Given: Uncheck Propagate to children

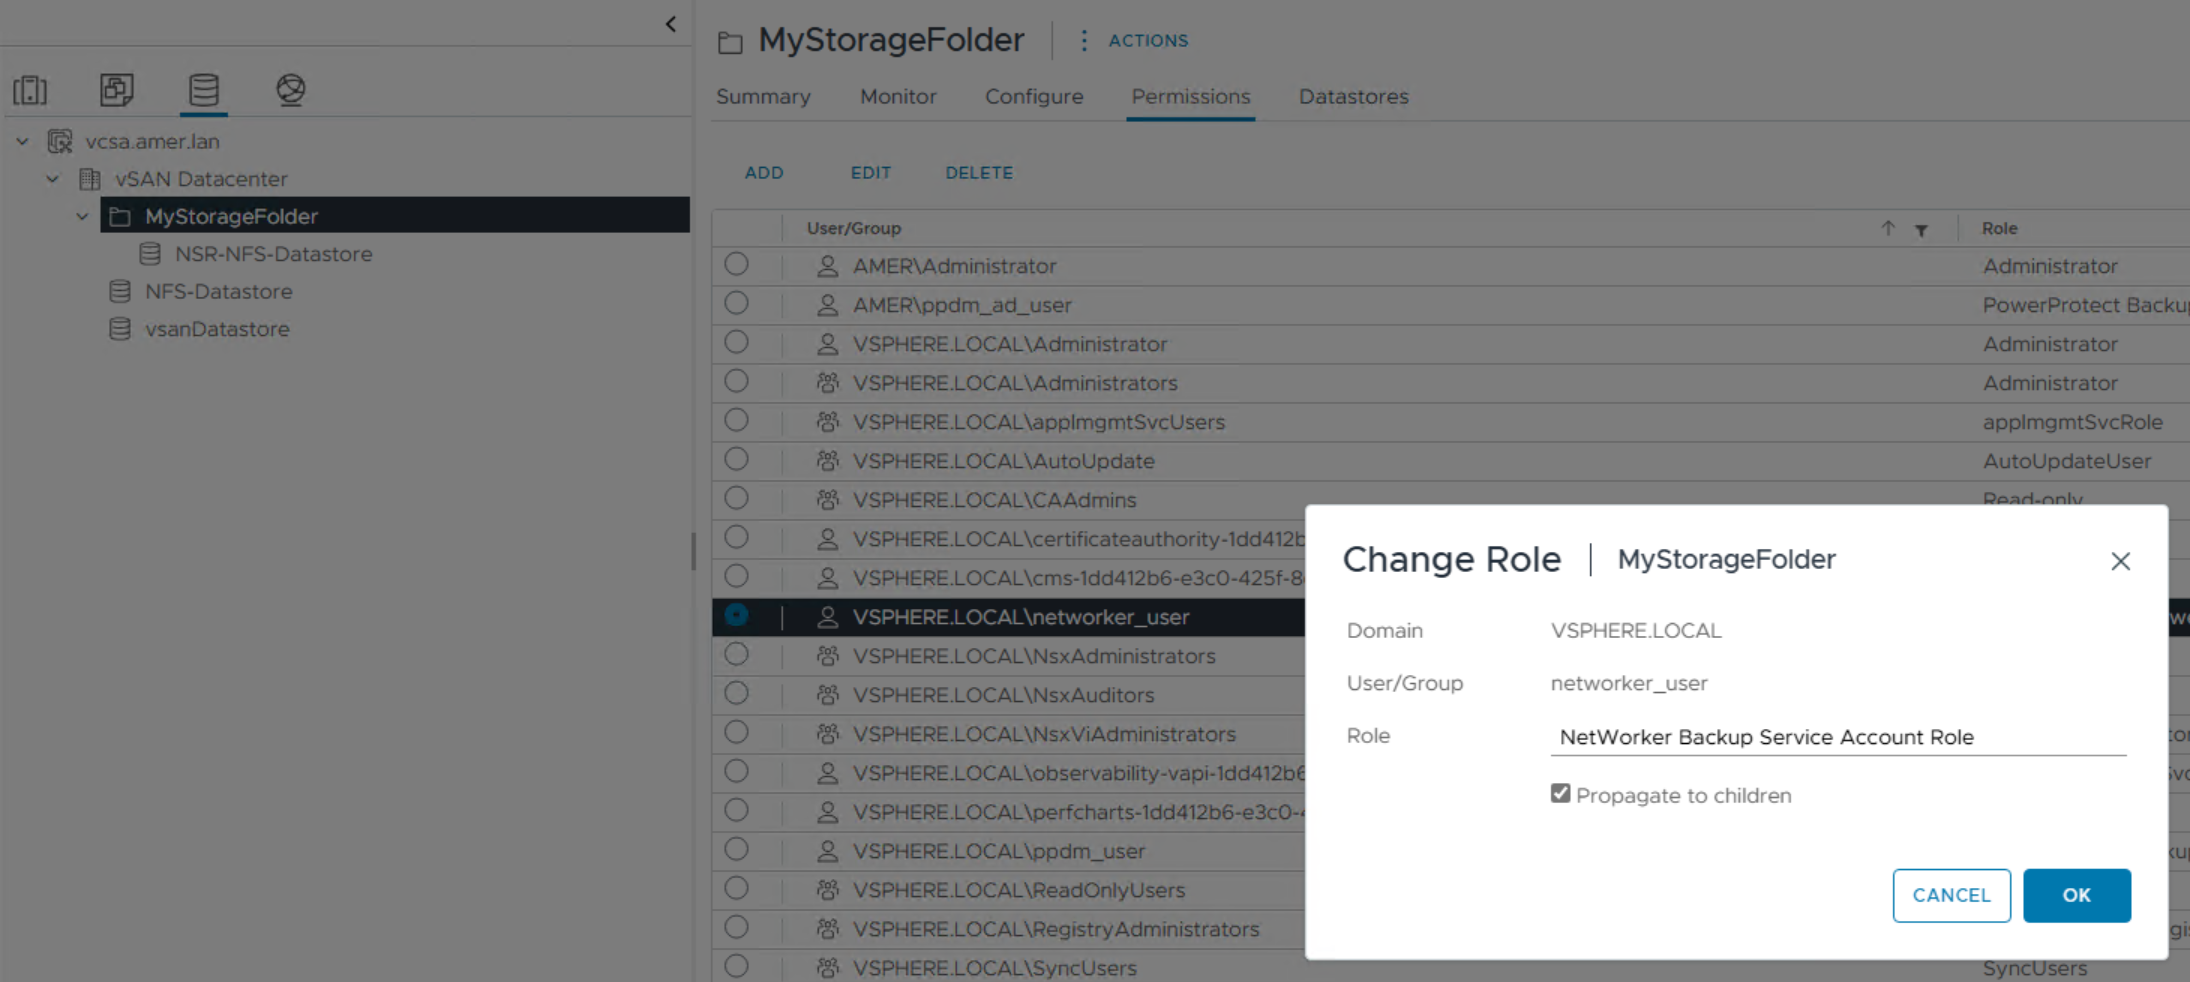Looking at the screenshot, I should (1561, 793).
